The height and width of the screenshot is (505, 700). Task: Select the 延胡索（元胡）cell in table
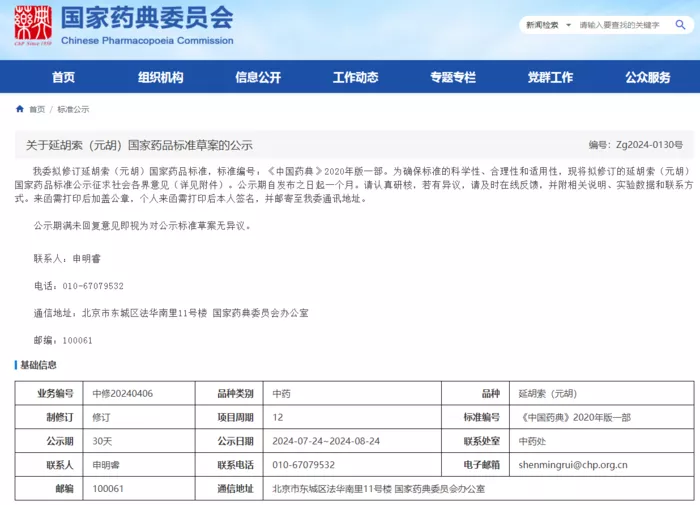[x=602, y=393]
